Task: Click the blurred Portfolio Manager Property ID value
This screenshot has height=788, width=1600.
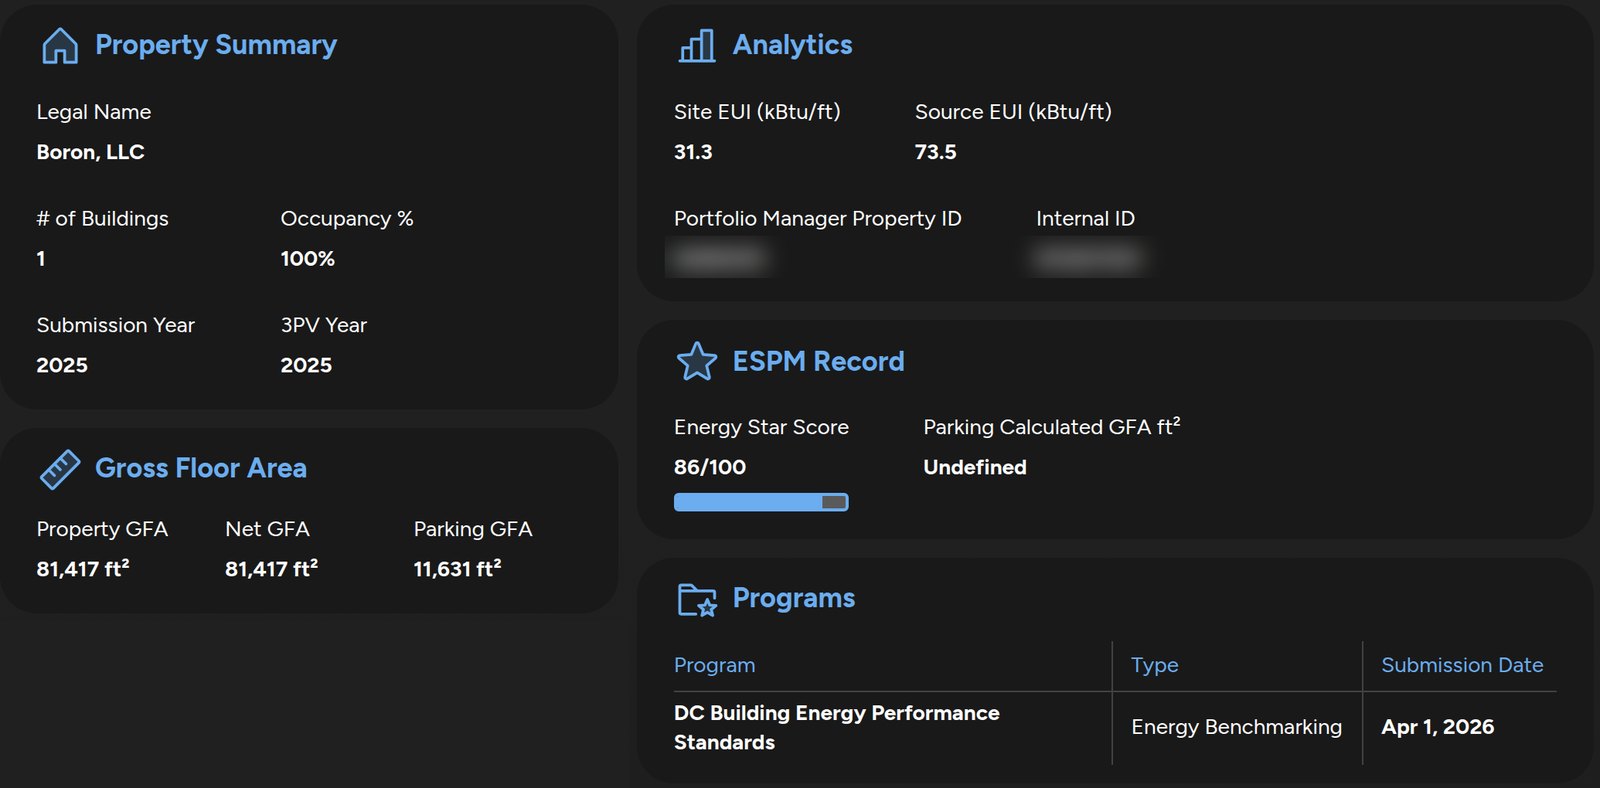Action: pyautogui.click(x=719, y=258)
